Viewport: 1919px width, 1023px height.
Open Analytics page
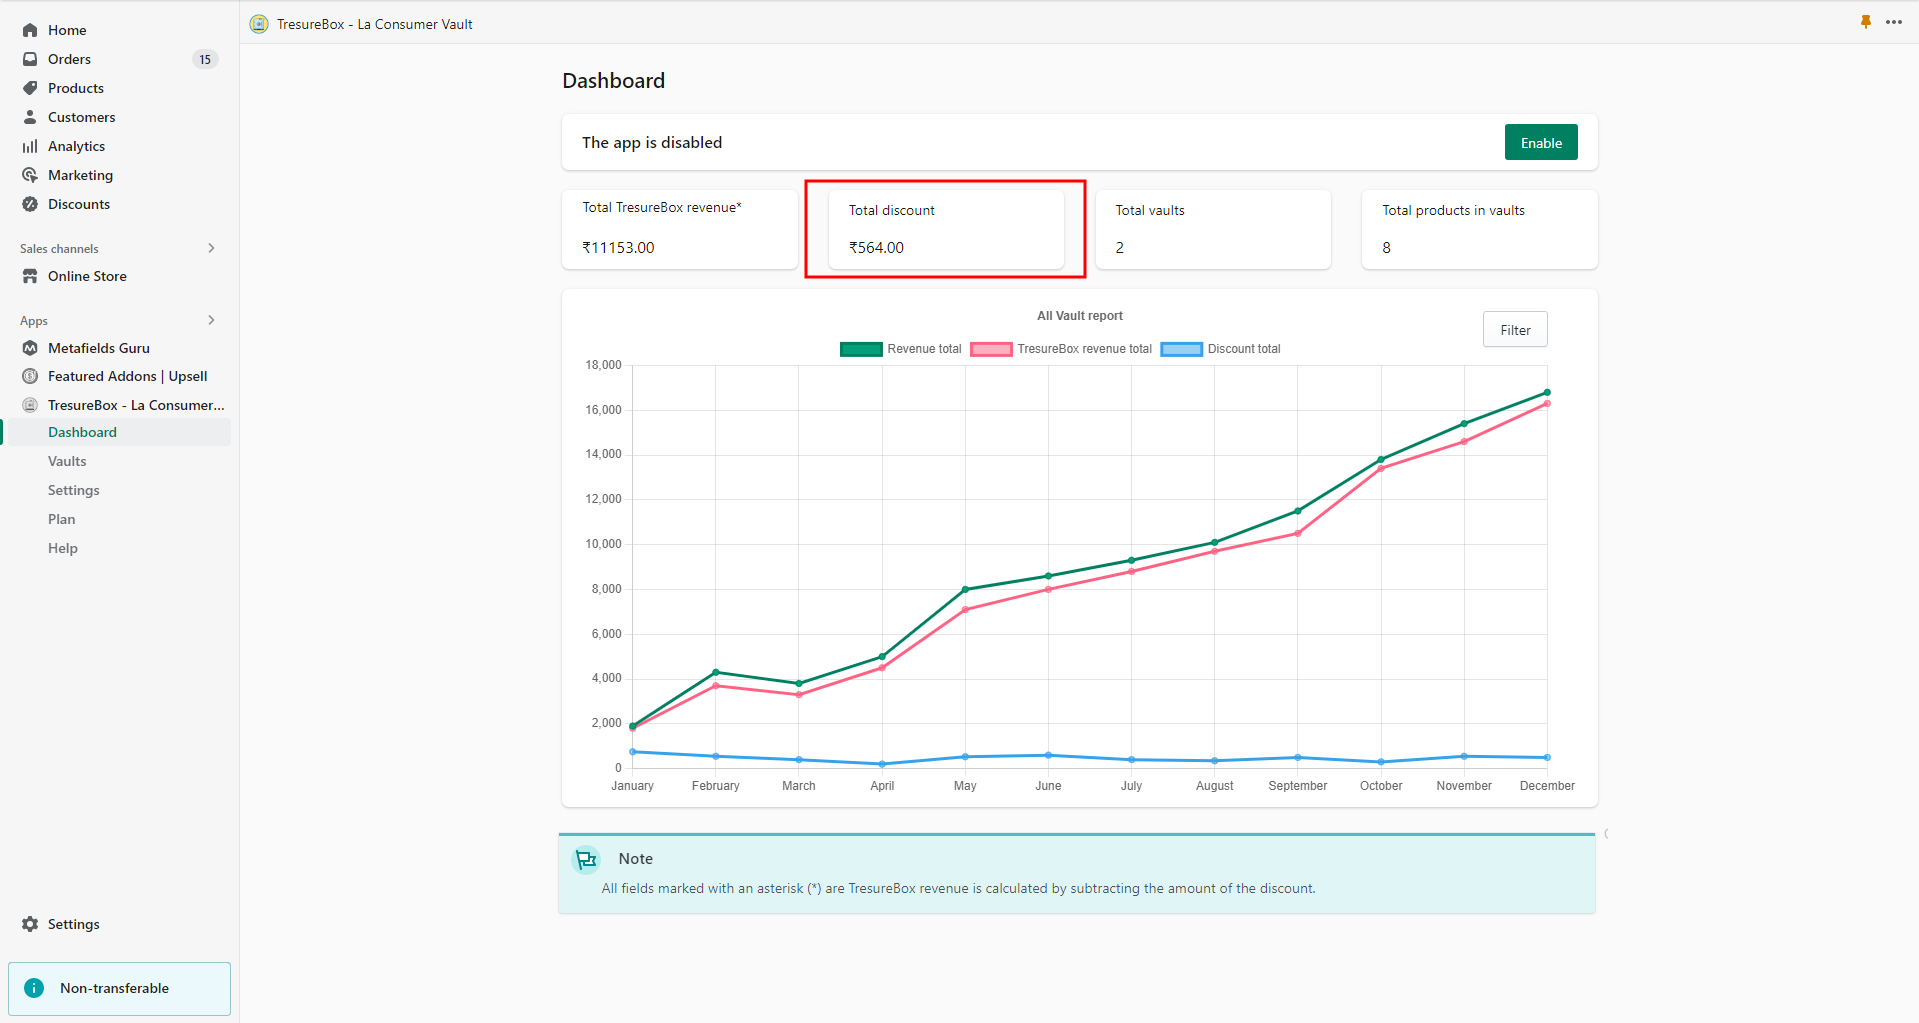pos(77,146)
